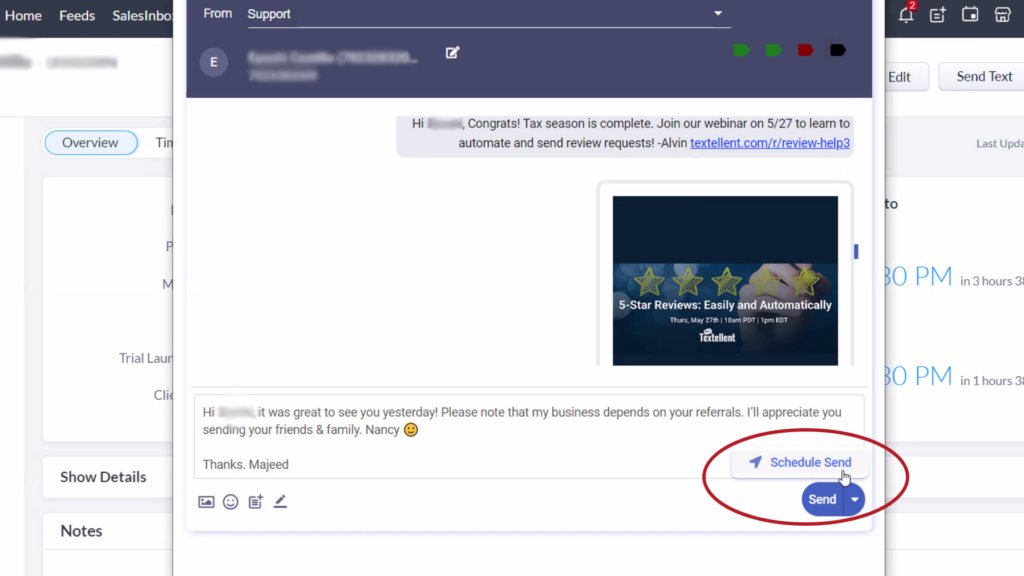The height and width of the screenshot is (576, 1024).
Task: Click the signature pen icon in composer
Action: click(280, 501)
